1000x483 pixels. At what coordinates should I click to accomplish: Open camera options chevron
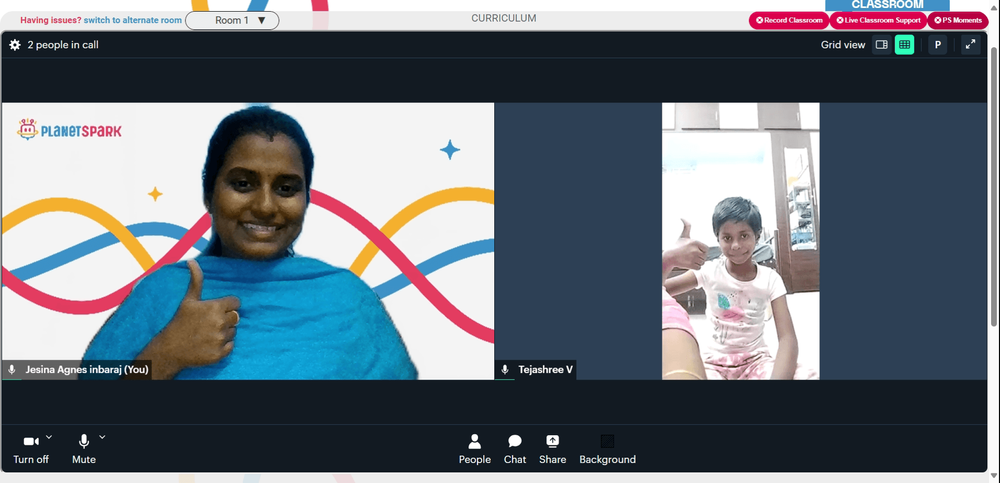[49, 437]
